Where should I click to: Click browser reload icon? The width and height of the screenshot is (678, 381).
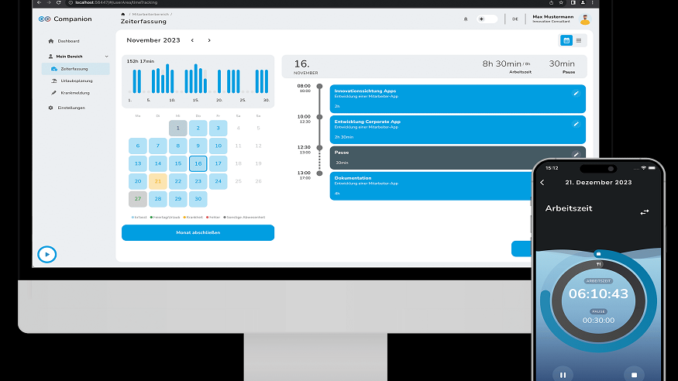[58, 3]
